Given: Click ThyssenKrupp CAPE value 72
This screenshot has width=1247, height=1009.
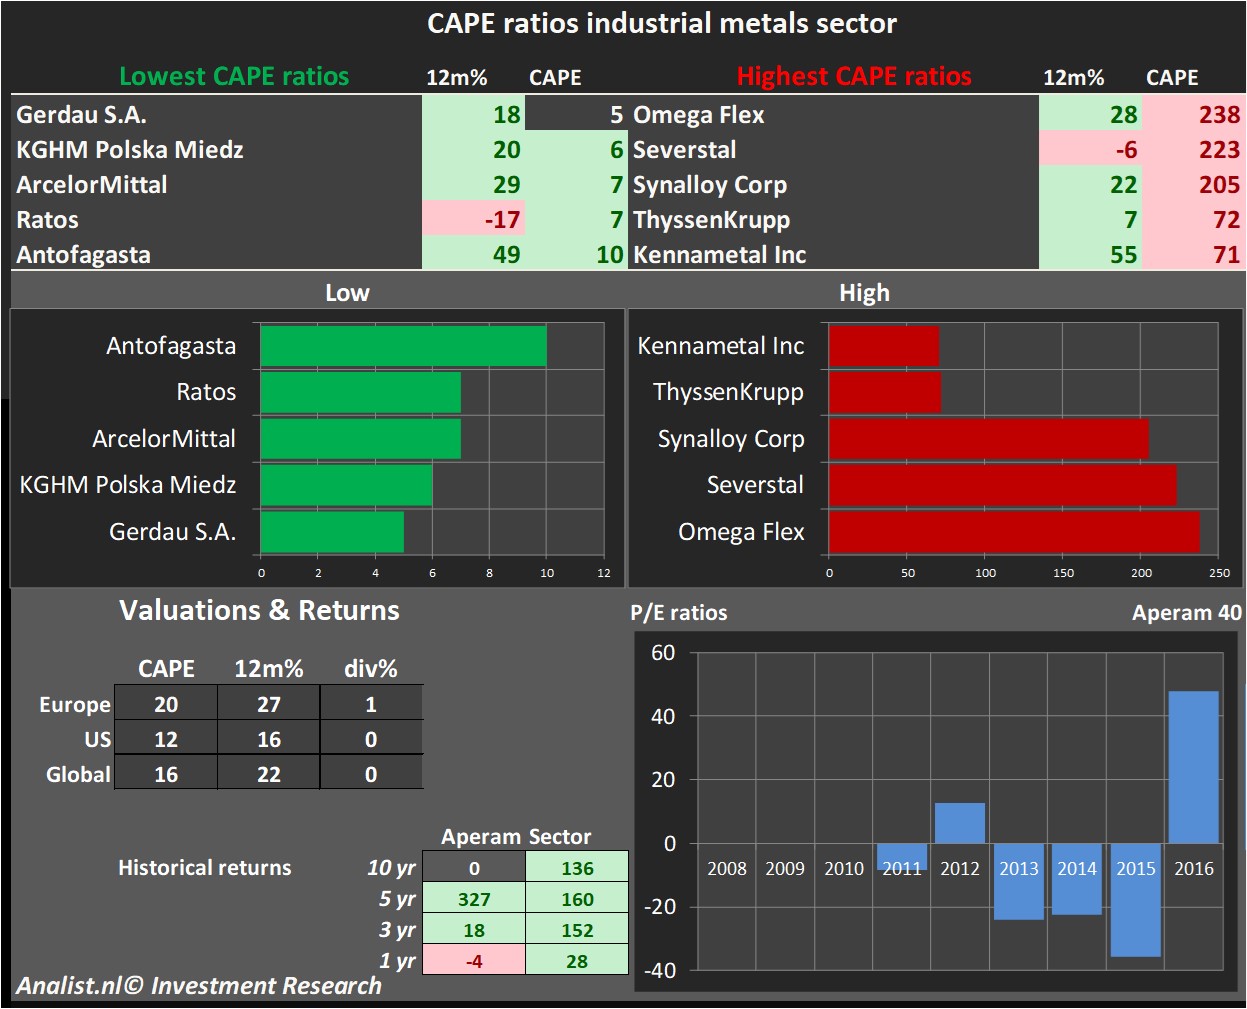Looking at the screenshot, I should coord(1193,220).
